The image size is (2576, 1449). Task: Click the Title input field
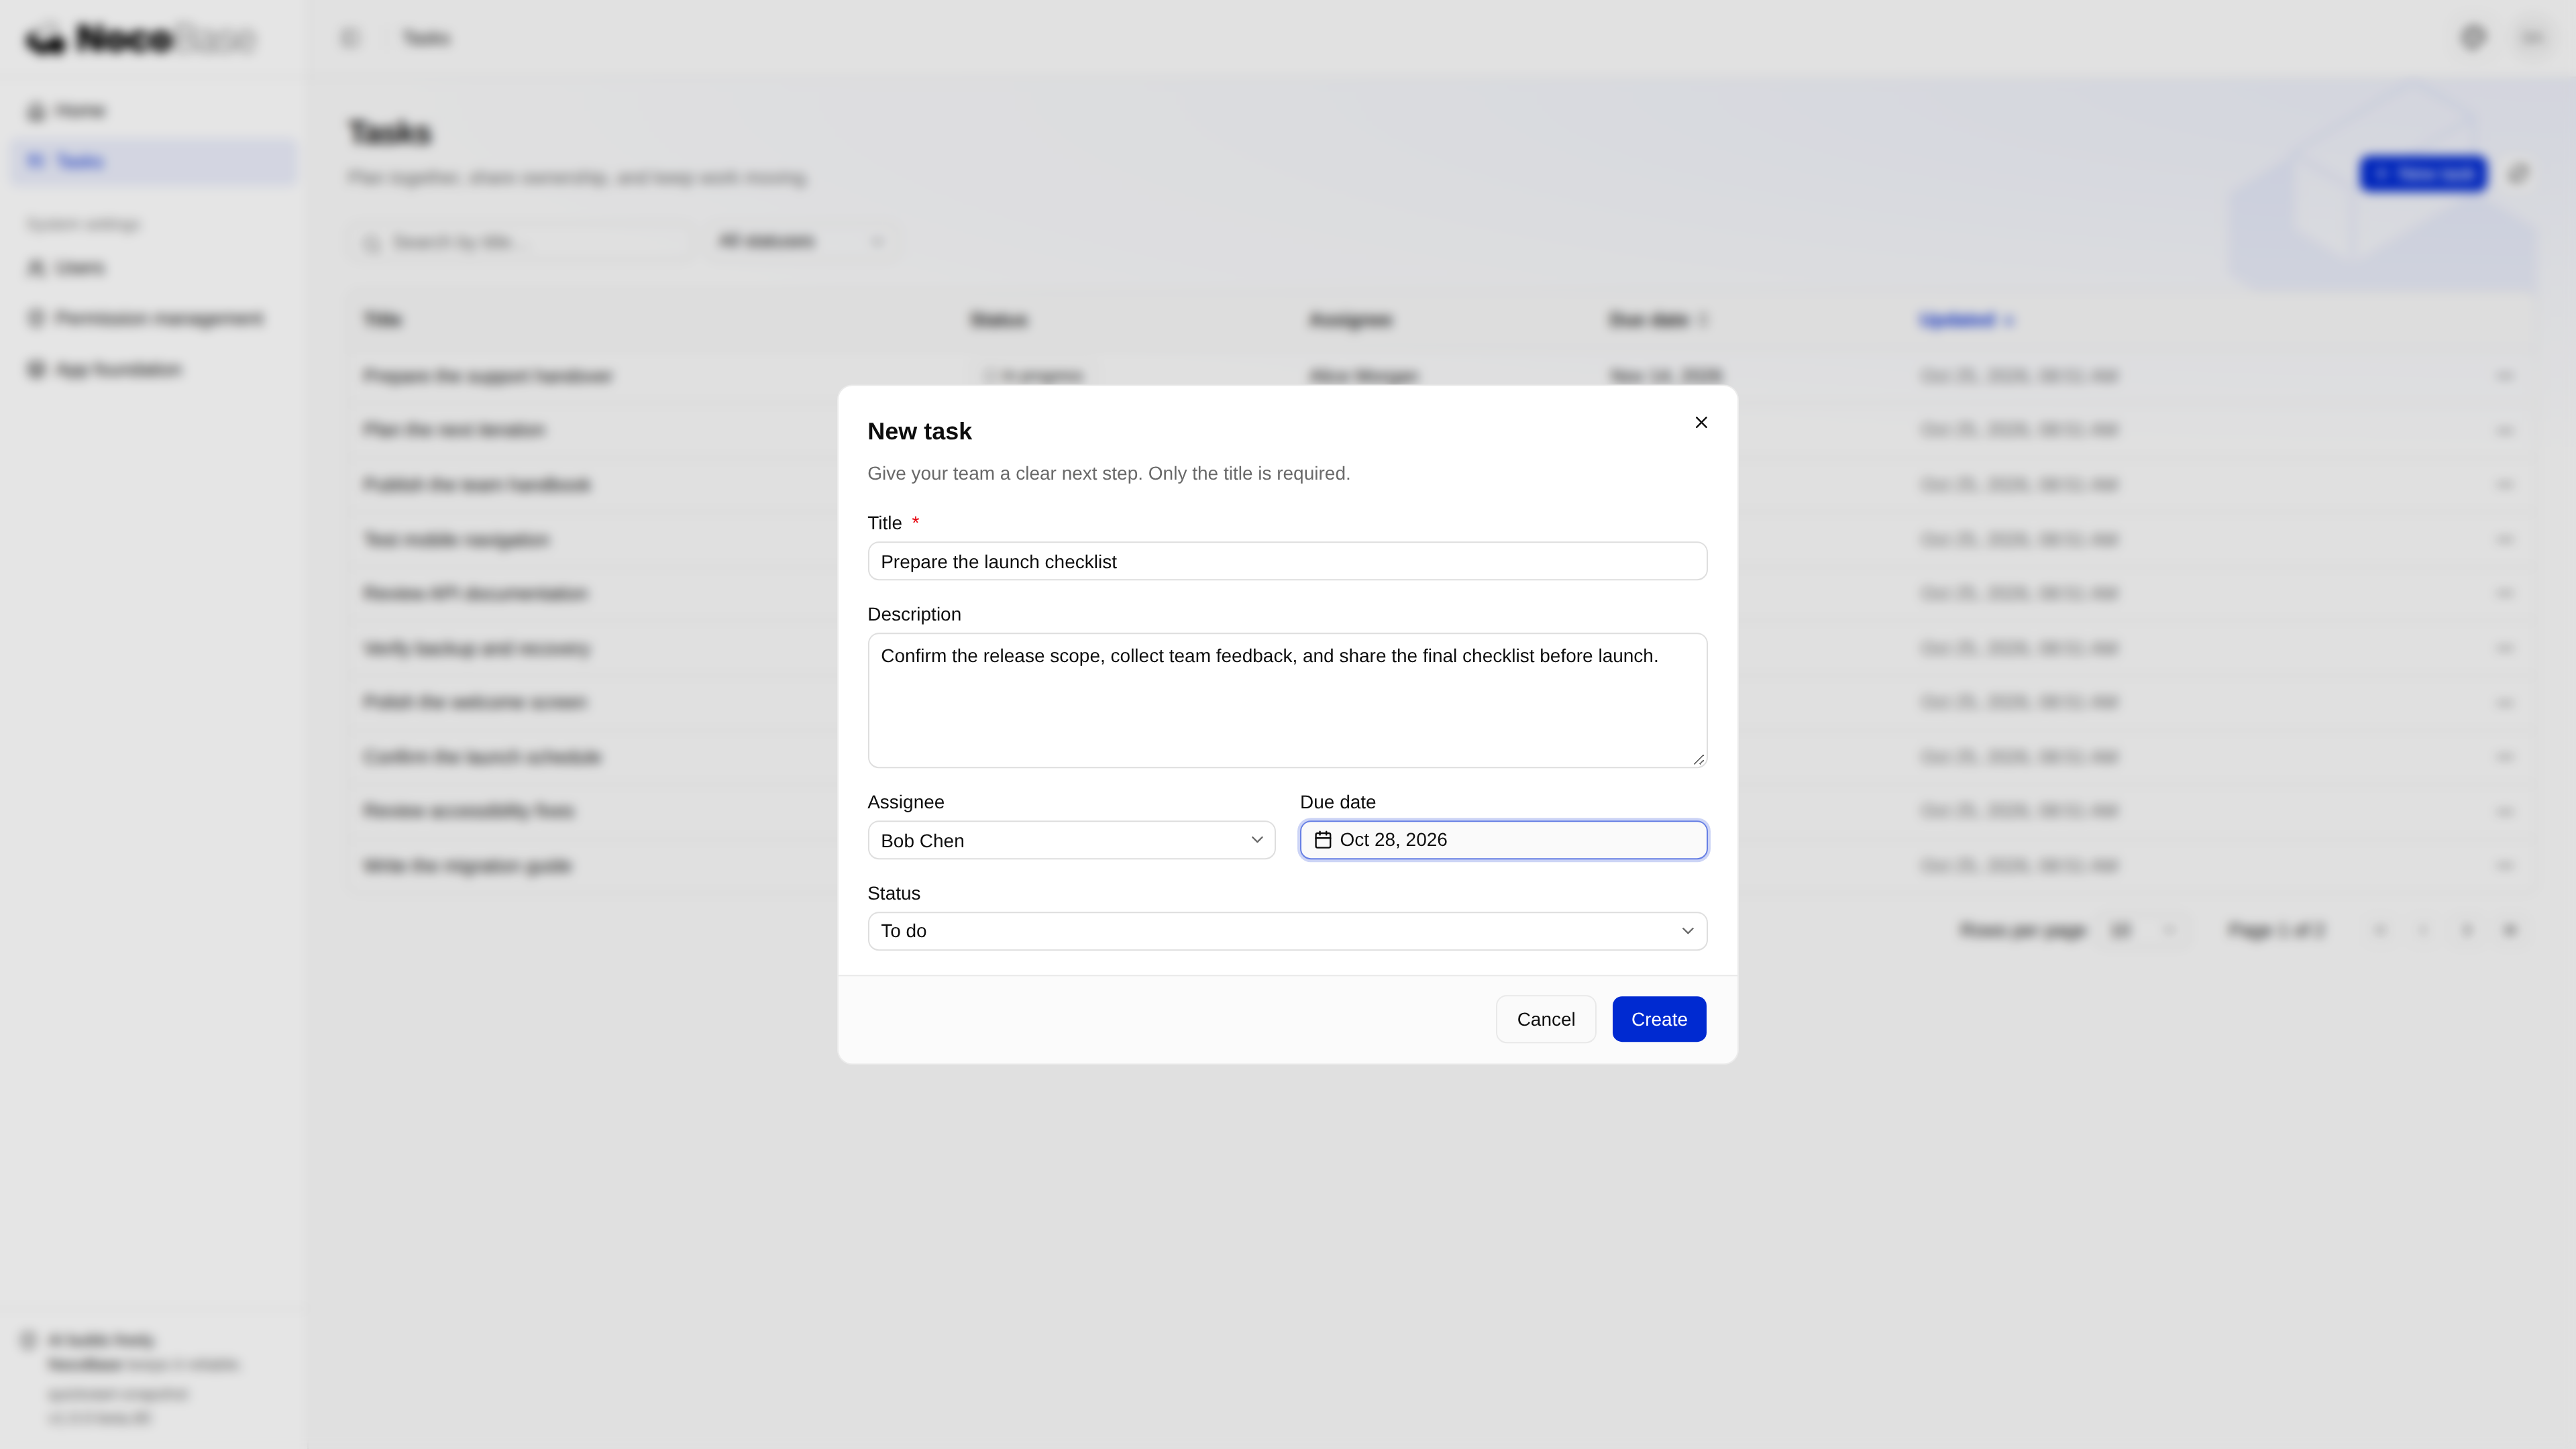pyautogui.click(x=1287, y=561)
